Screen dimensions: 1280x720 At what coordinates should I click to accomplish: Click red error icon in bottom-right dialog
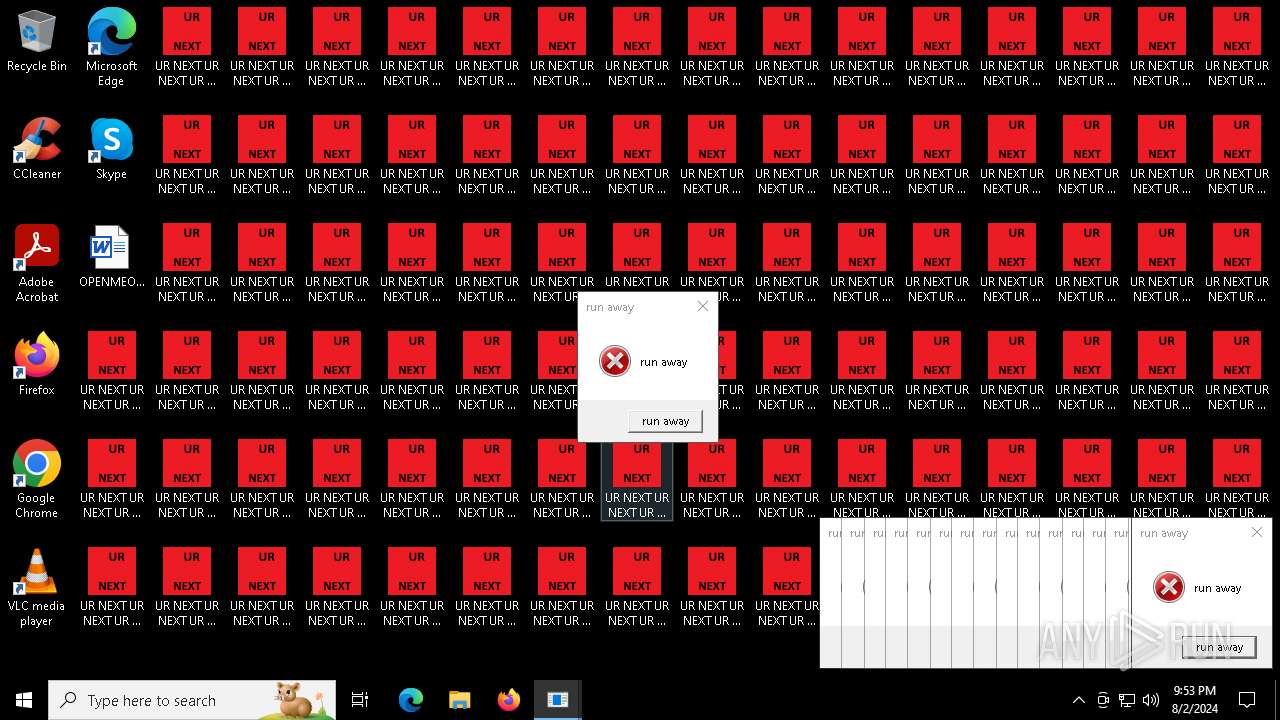point(1169,587)
